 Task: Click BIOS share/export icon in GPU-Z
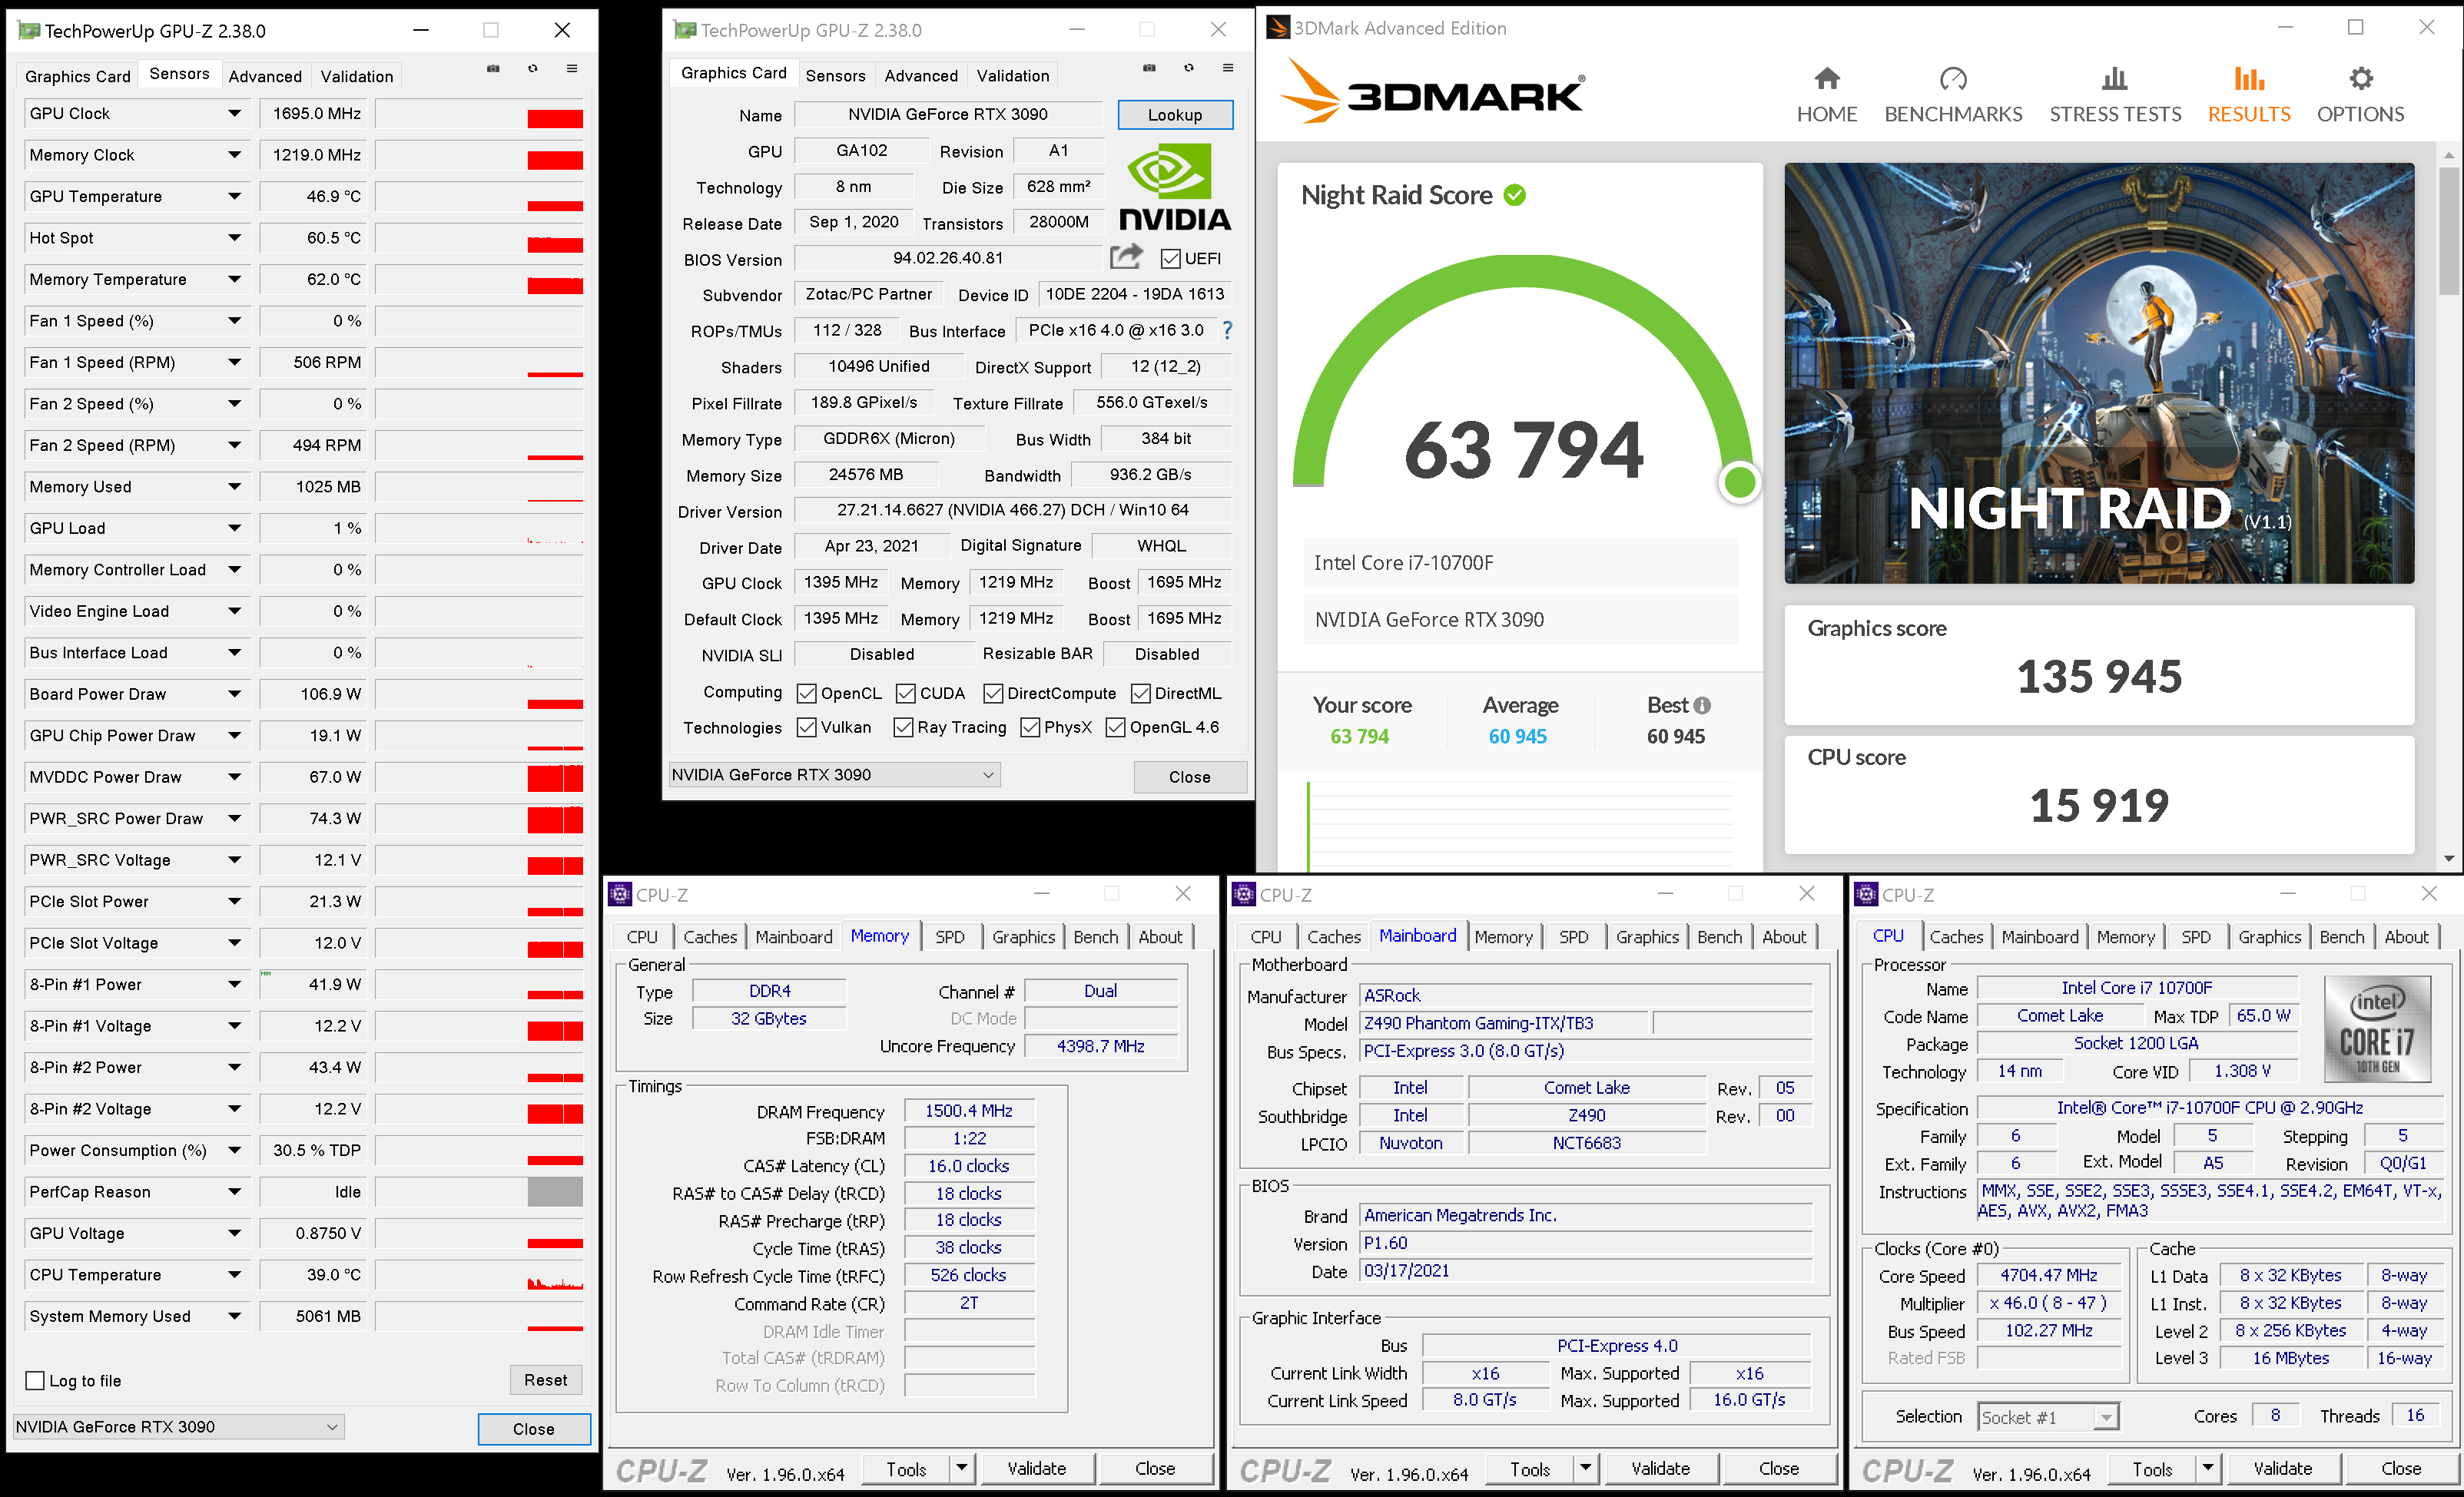(1126, 257)
